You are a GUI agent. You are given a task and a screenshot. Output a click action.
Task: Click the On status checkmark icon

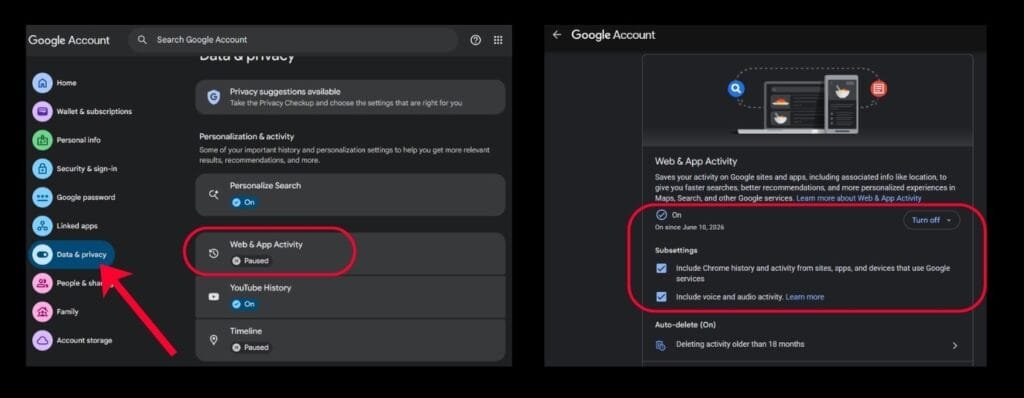tap(661, 215)
